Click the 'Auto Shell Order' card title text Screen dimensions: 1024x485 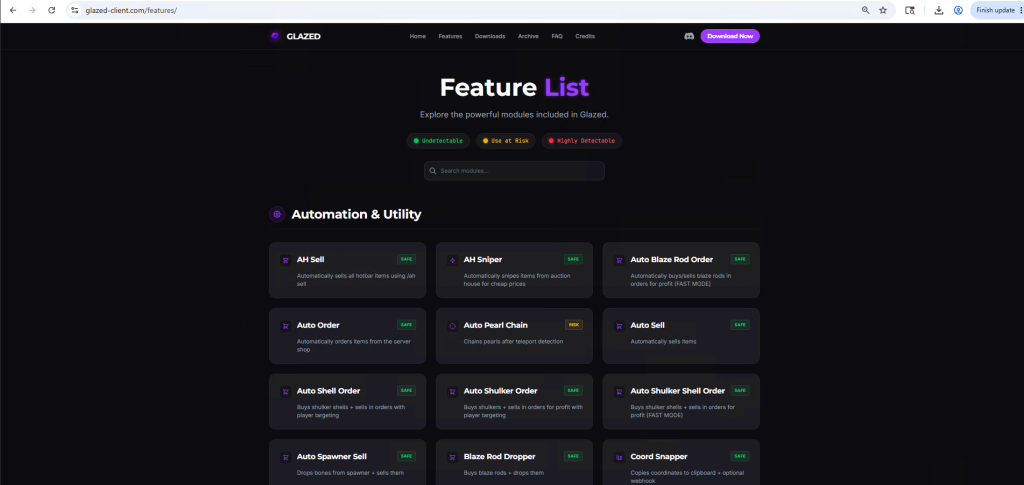click(x=328, y=391)
